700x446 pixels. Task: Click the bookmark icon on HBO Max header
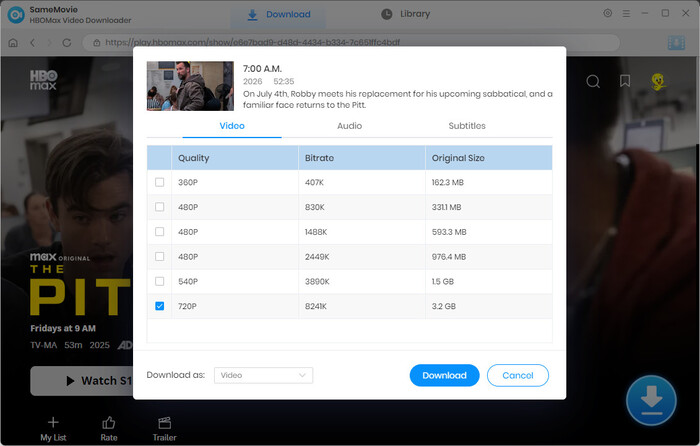(625, 82)
